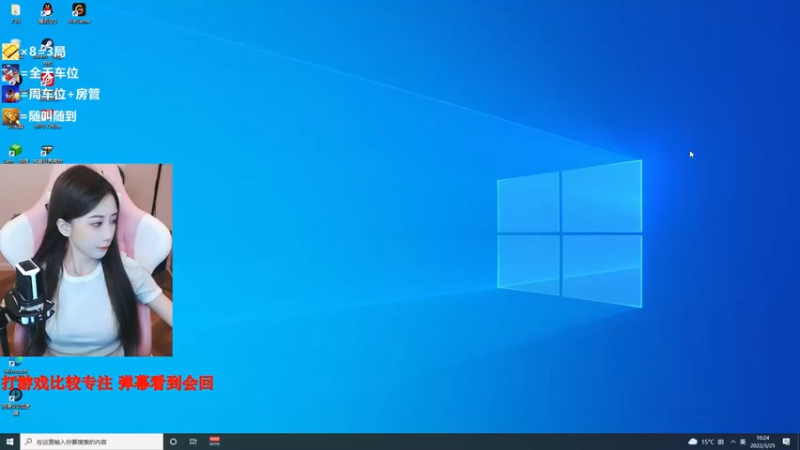Open the notification action center
Viewport: 800px width, 450px height.
787,442
